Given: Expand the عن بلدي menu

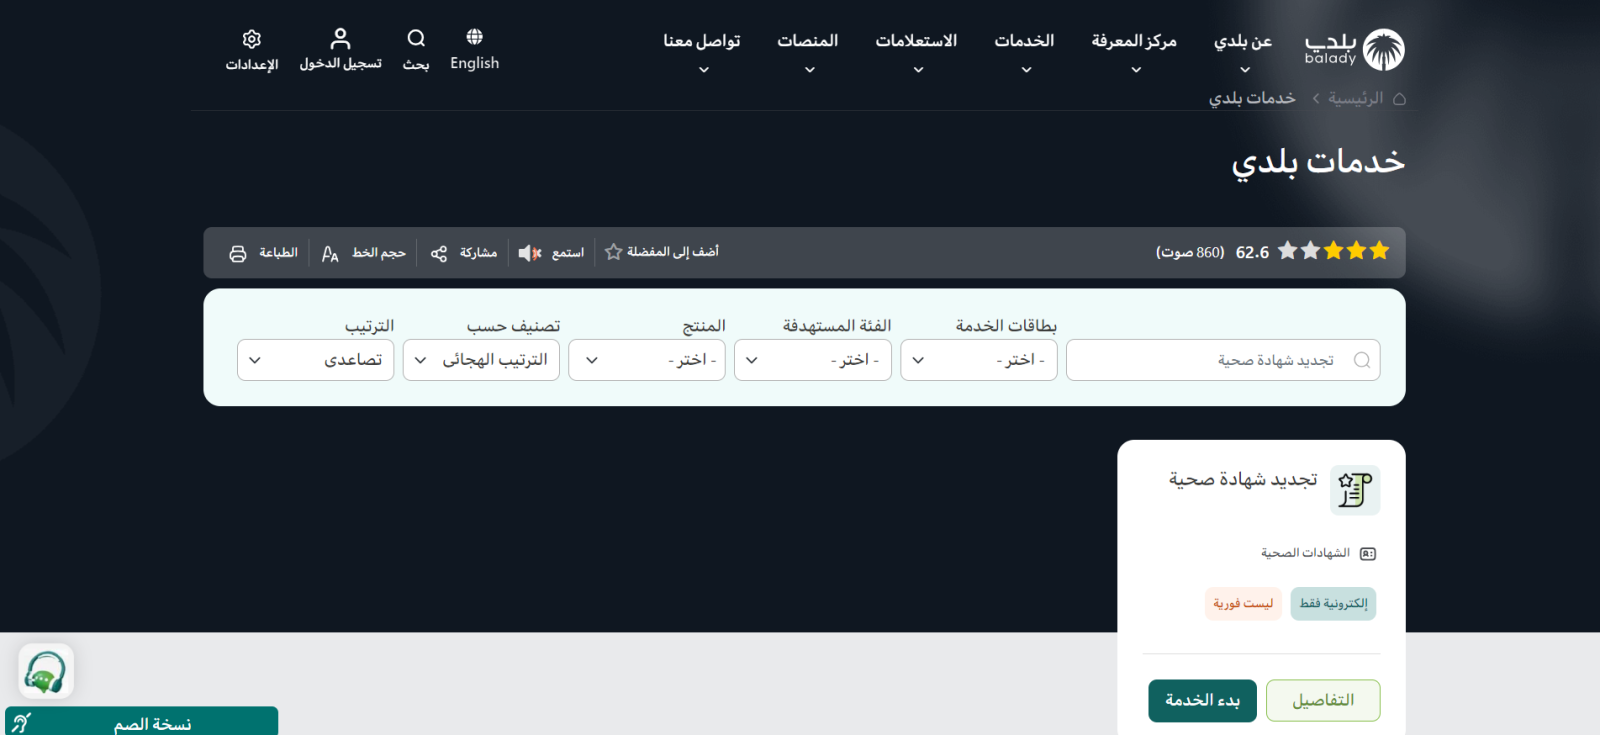Looking at the screenshot, I should click(1243, 52).
